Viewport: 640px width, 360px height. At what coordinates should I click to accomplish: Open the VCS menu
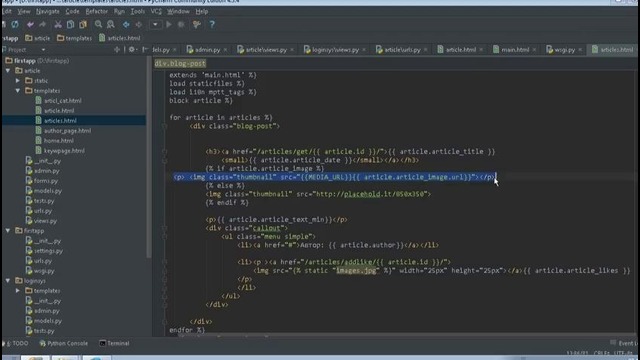pyautogui.click(x=156, y=11)
